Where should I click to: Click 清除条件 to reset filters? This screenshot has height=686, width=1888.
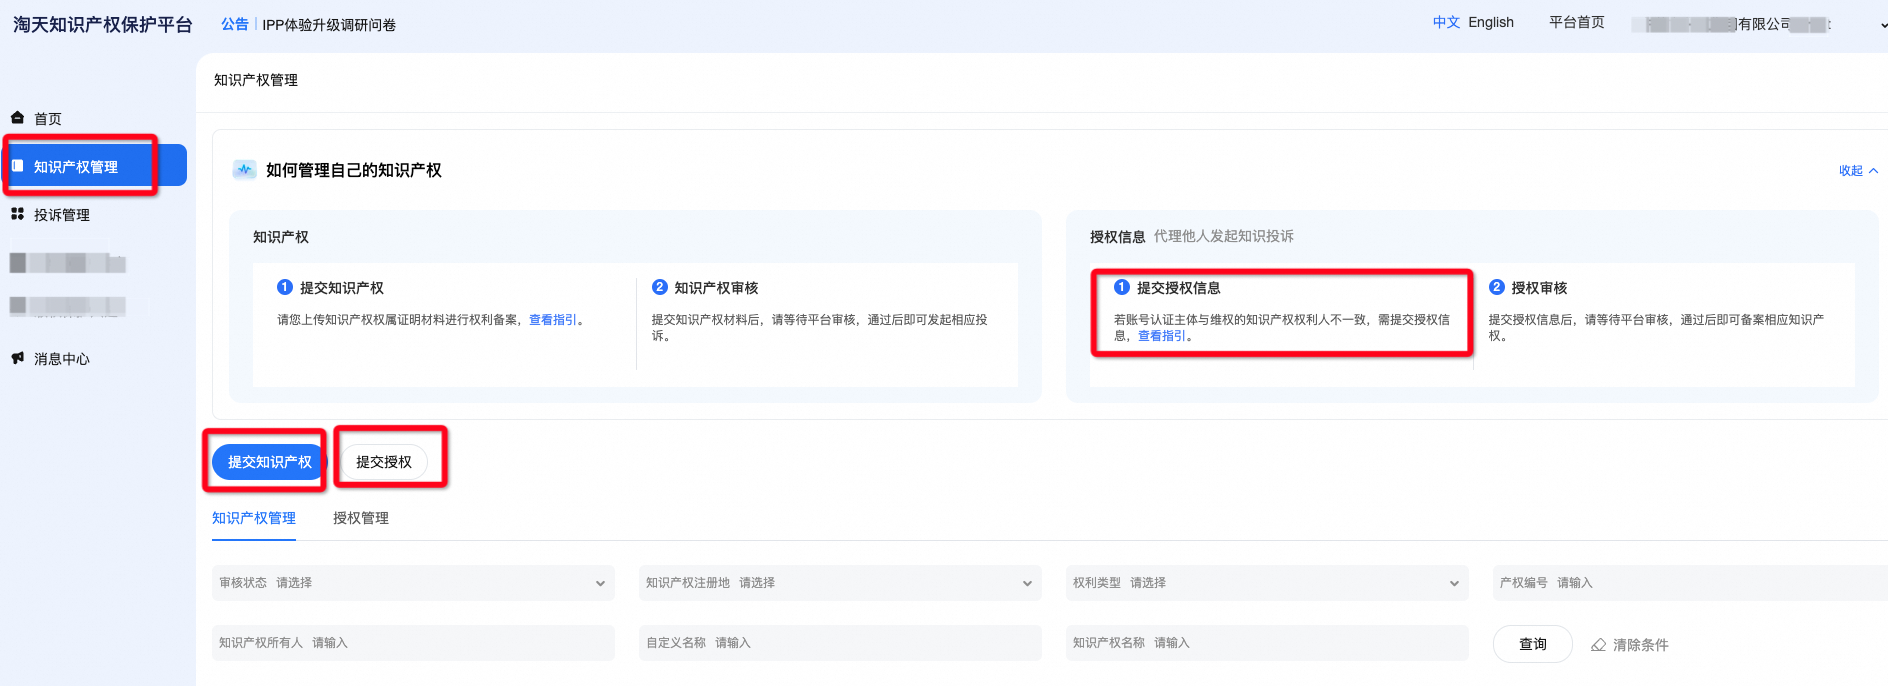tap(1640, 645)
